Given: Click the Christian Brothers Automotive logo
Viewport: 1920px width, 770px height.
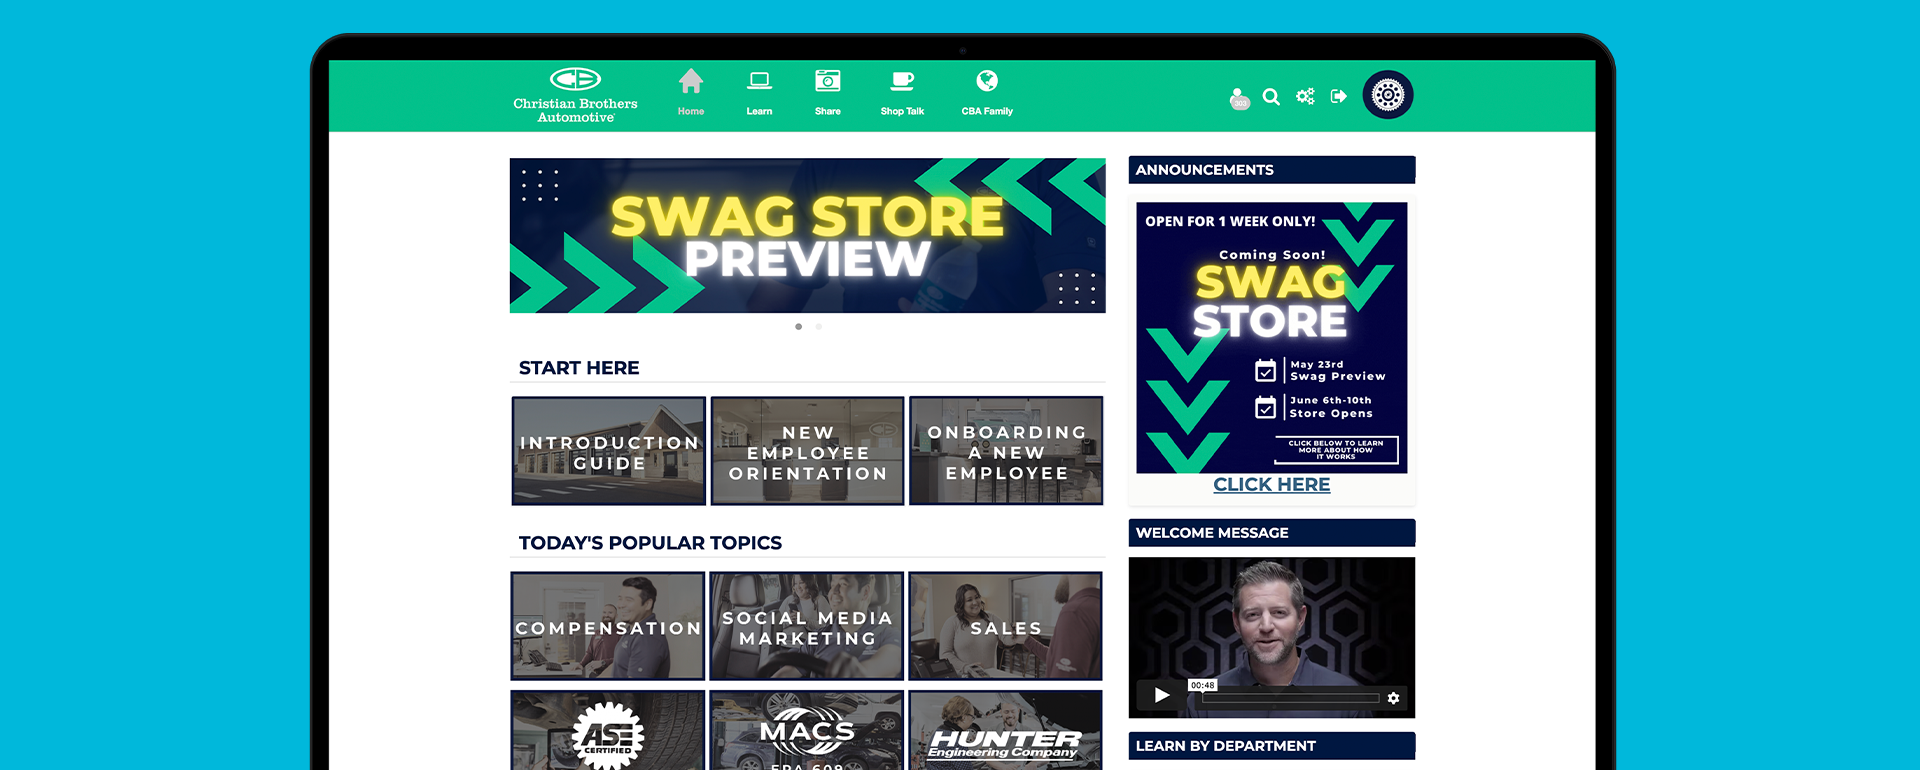Looking at the screenshot, I should 575,95.
